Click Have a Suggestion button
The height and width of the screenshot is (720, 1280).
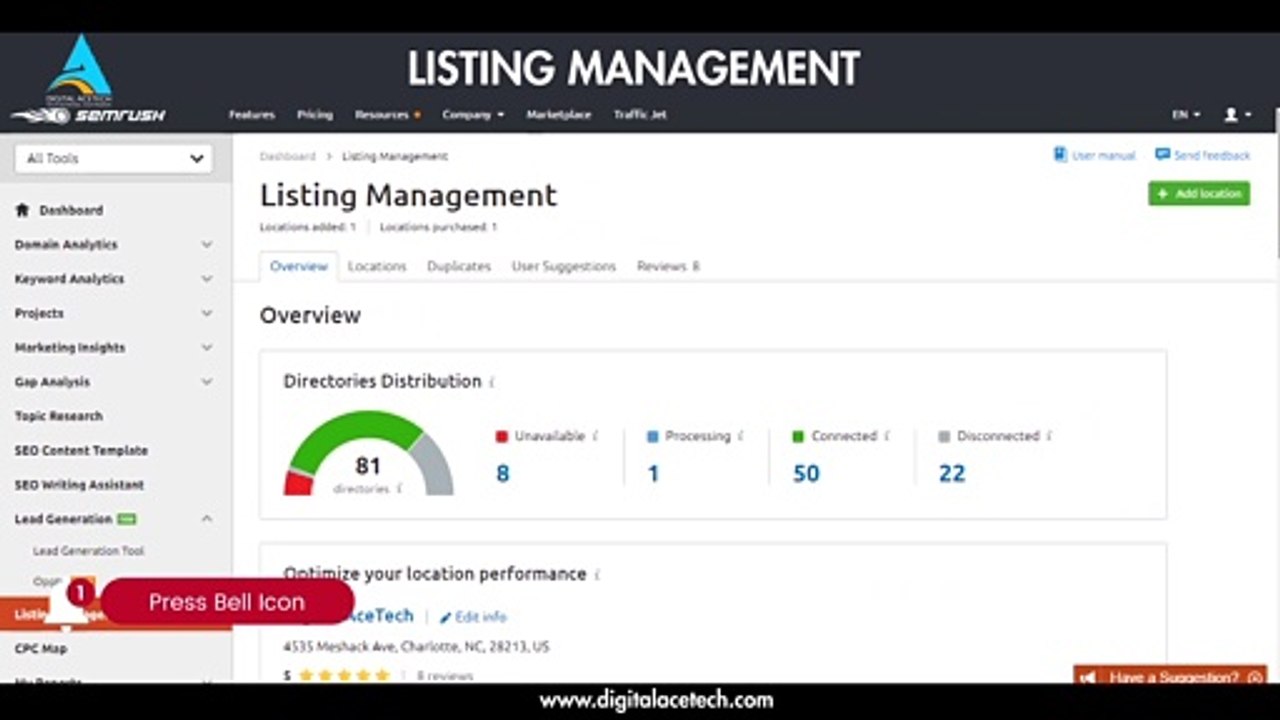pos(1170,677)
